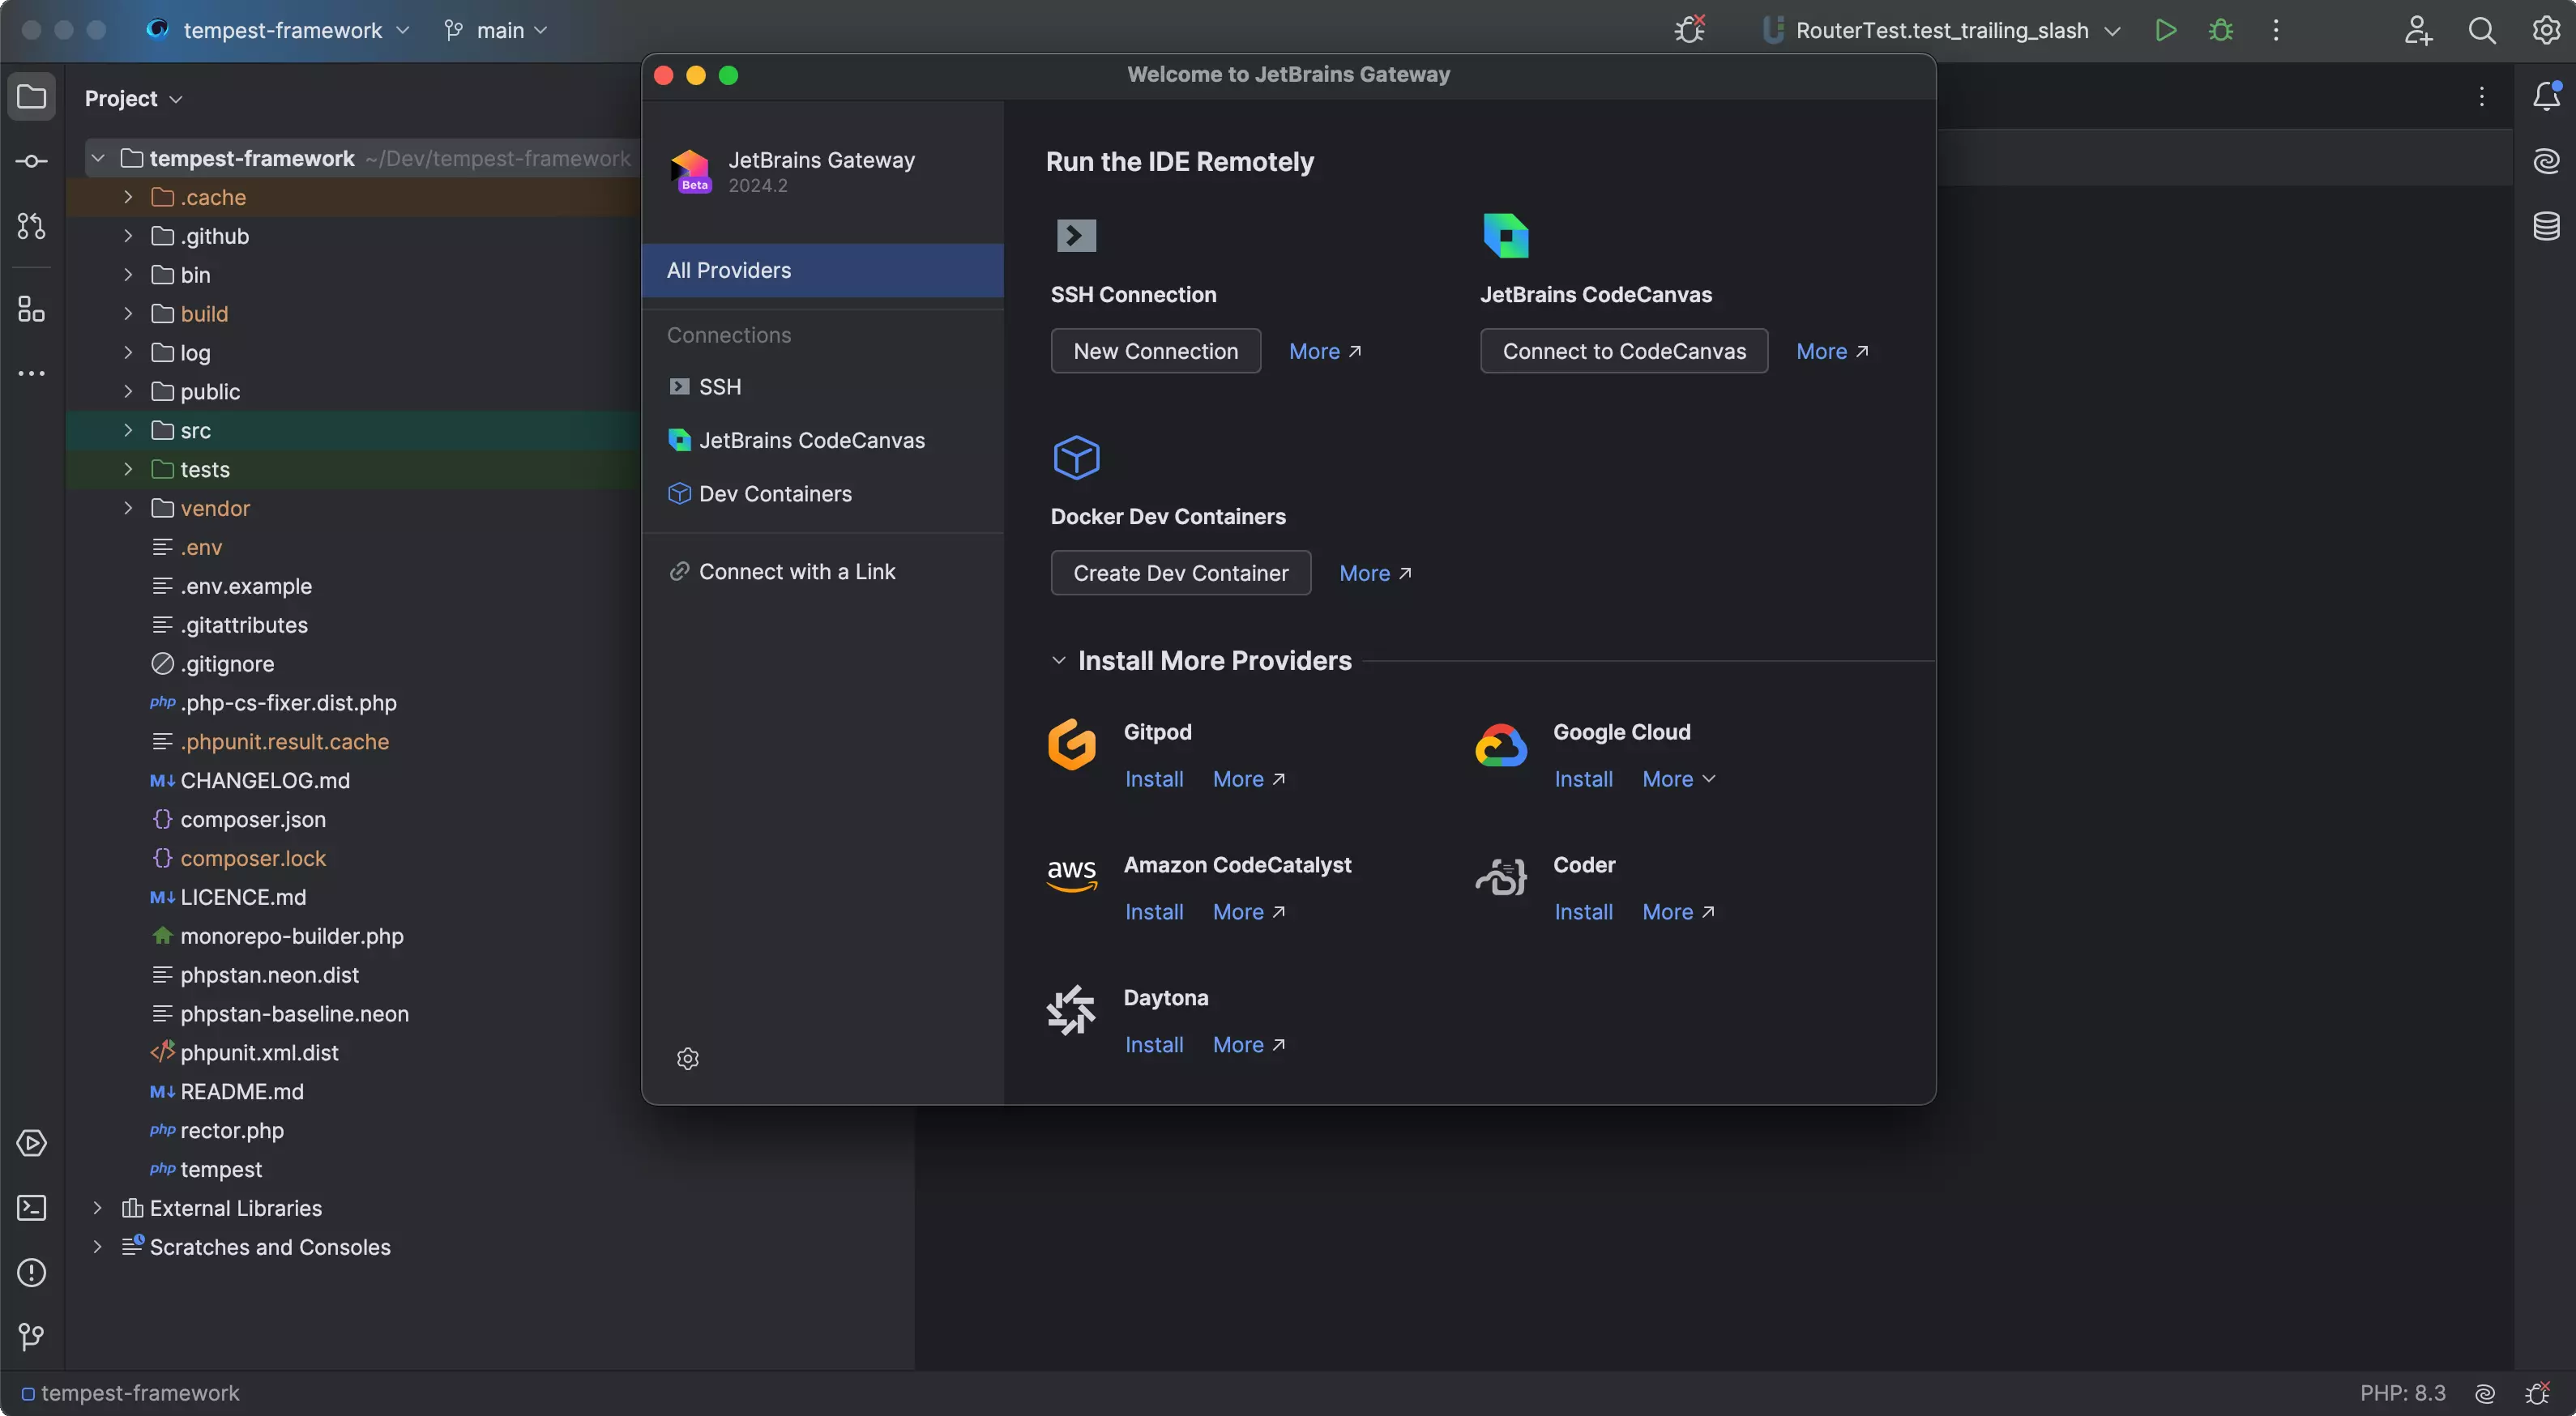This screenshot has height=1416, width=2576.
Task: Click the New Connection button
Action: (1155, 351)
